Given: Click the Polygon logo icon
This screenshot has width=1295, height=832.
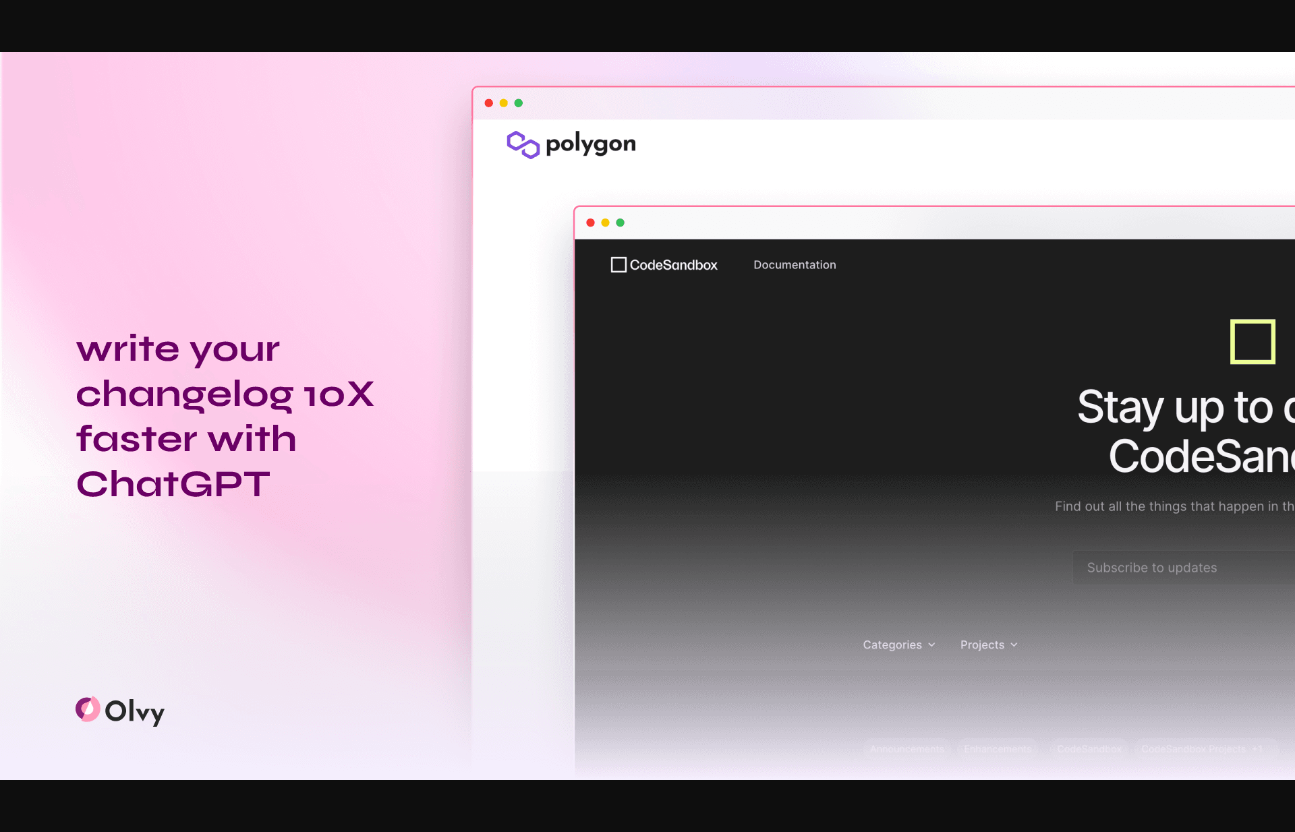Looking at the screenshot, I should pos(522,145).
